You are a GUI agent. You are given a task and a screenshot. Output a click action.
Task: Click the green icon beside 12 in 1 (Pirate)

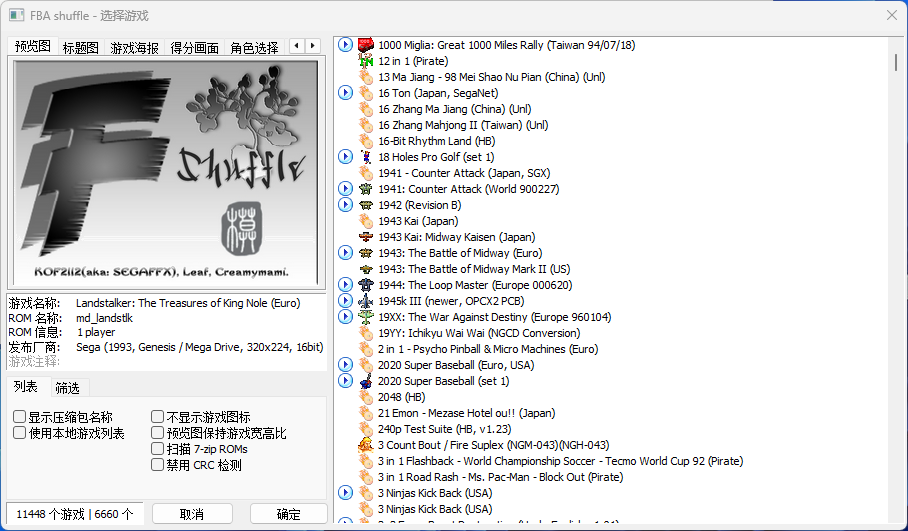366,61
